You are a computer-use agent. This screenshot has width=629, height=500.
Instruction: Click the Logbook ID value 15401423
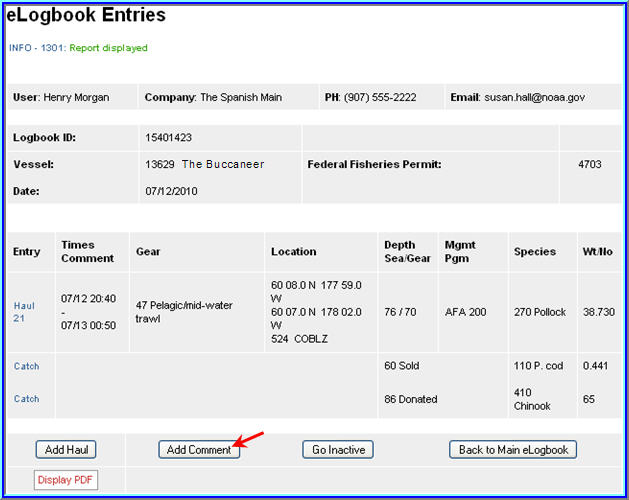tap(169, 138)
